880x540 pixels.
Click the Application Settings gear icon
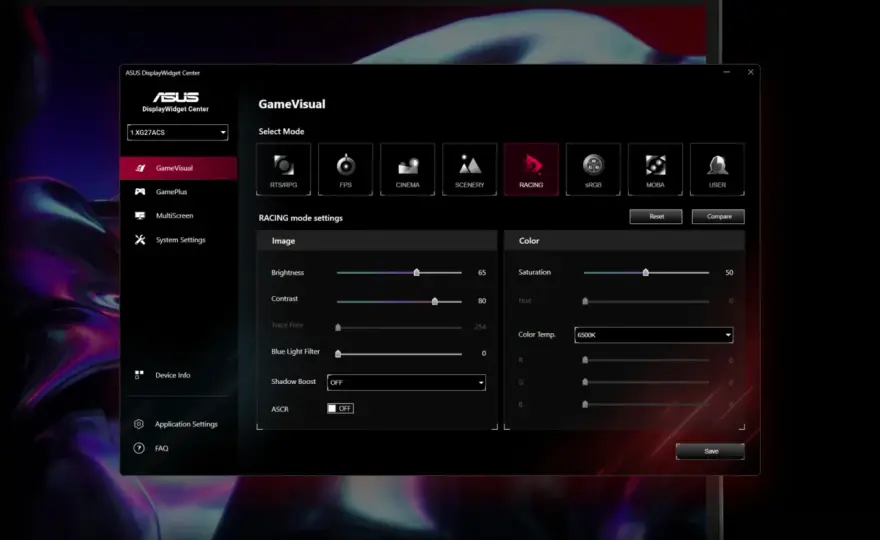(139, 424)
